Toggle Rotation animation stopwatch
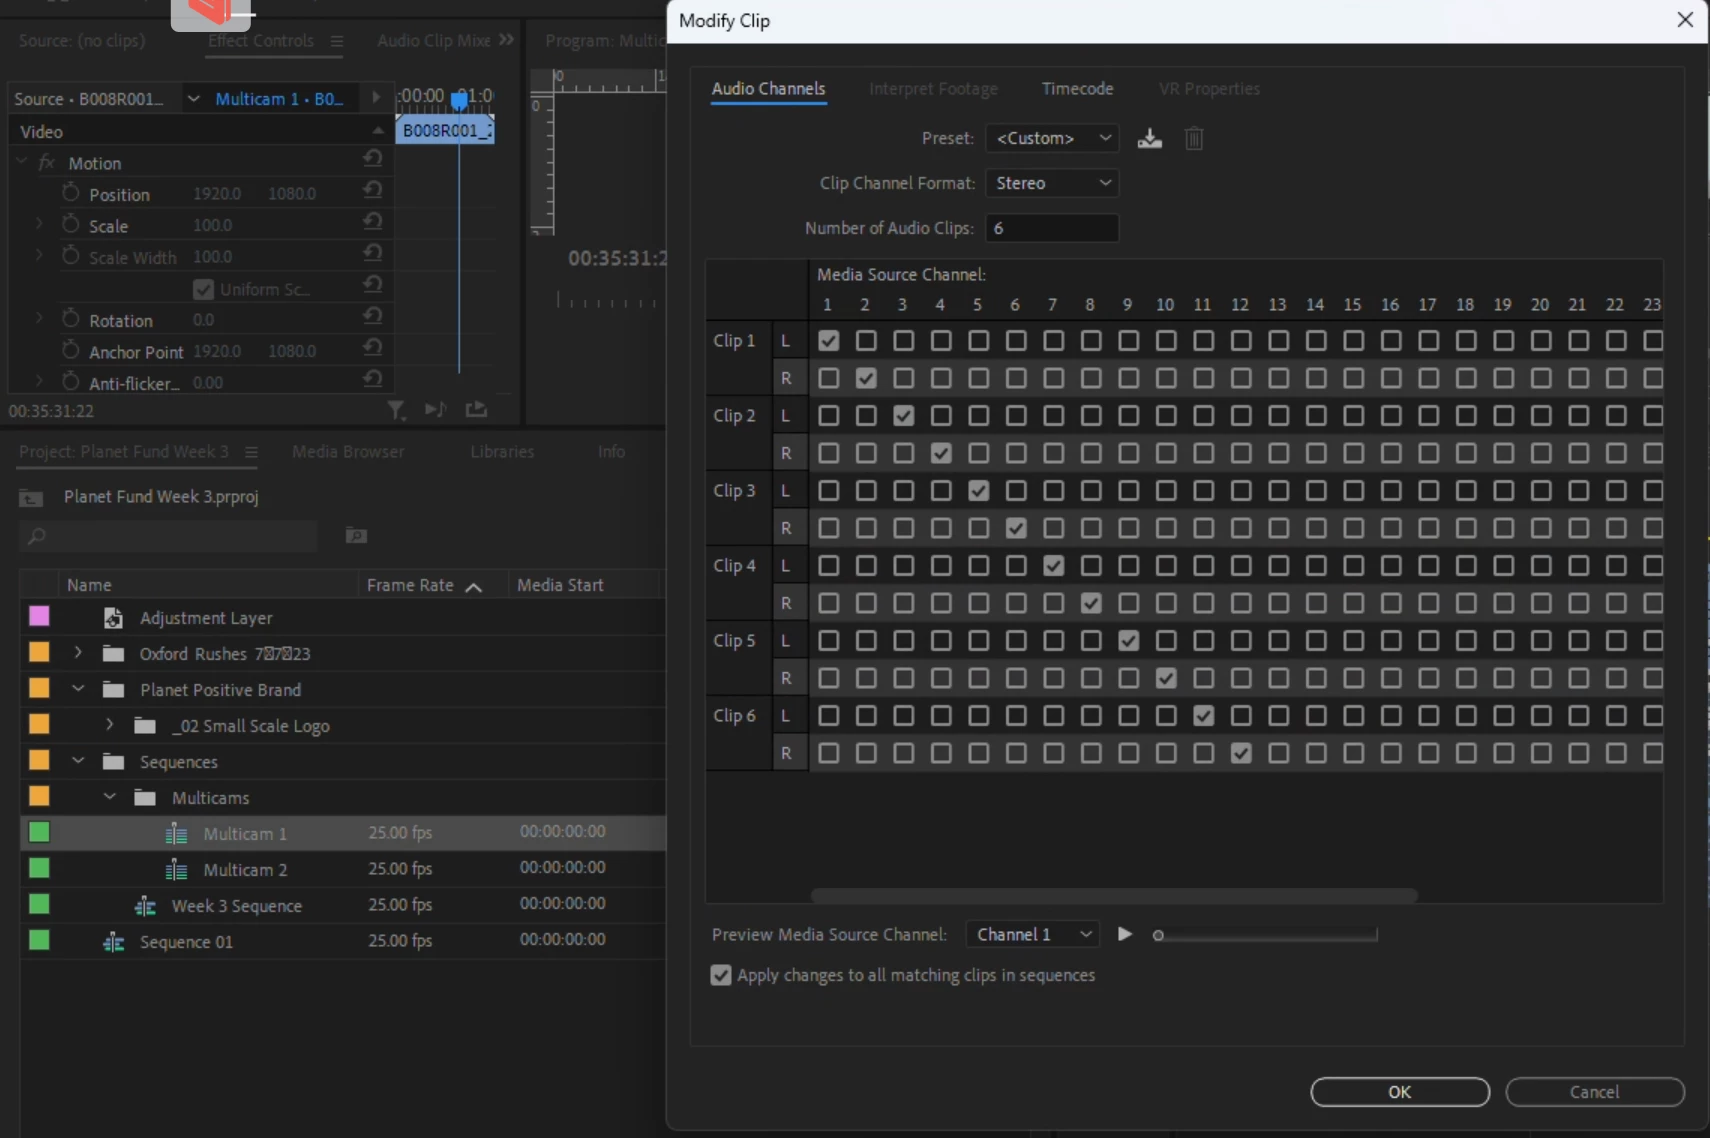1710x1138 pixels. 70,319
